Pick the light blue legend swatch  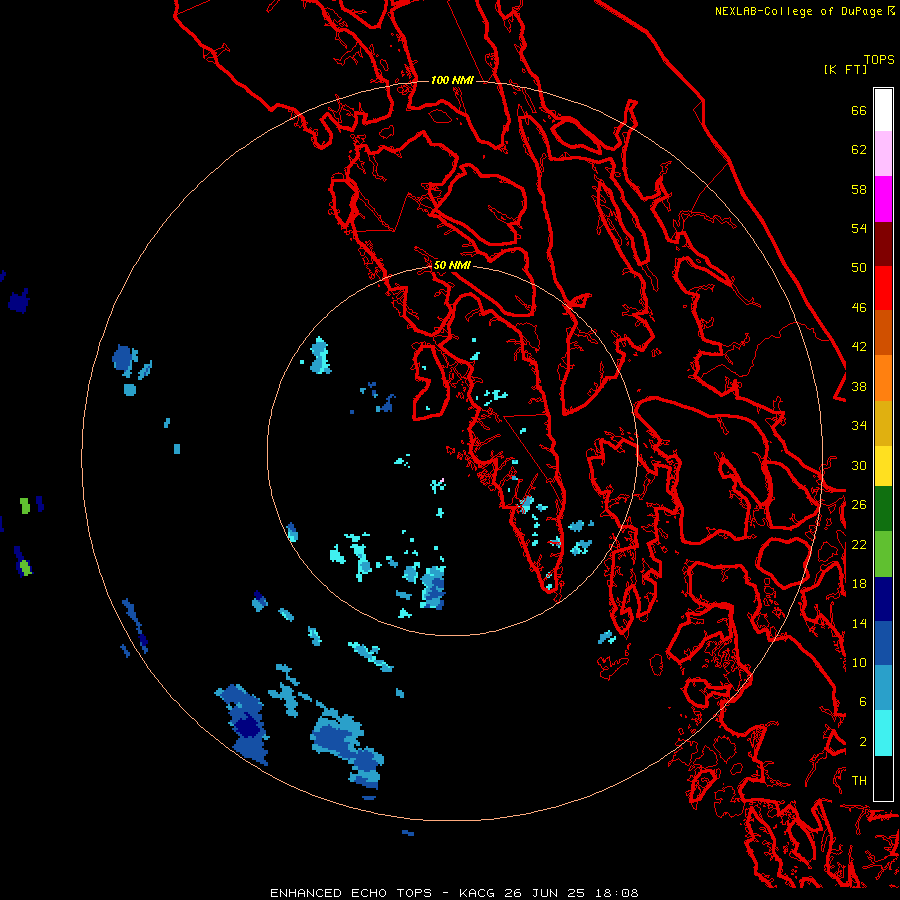(x=883, y=688)
